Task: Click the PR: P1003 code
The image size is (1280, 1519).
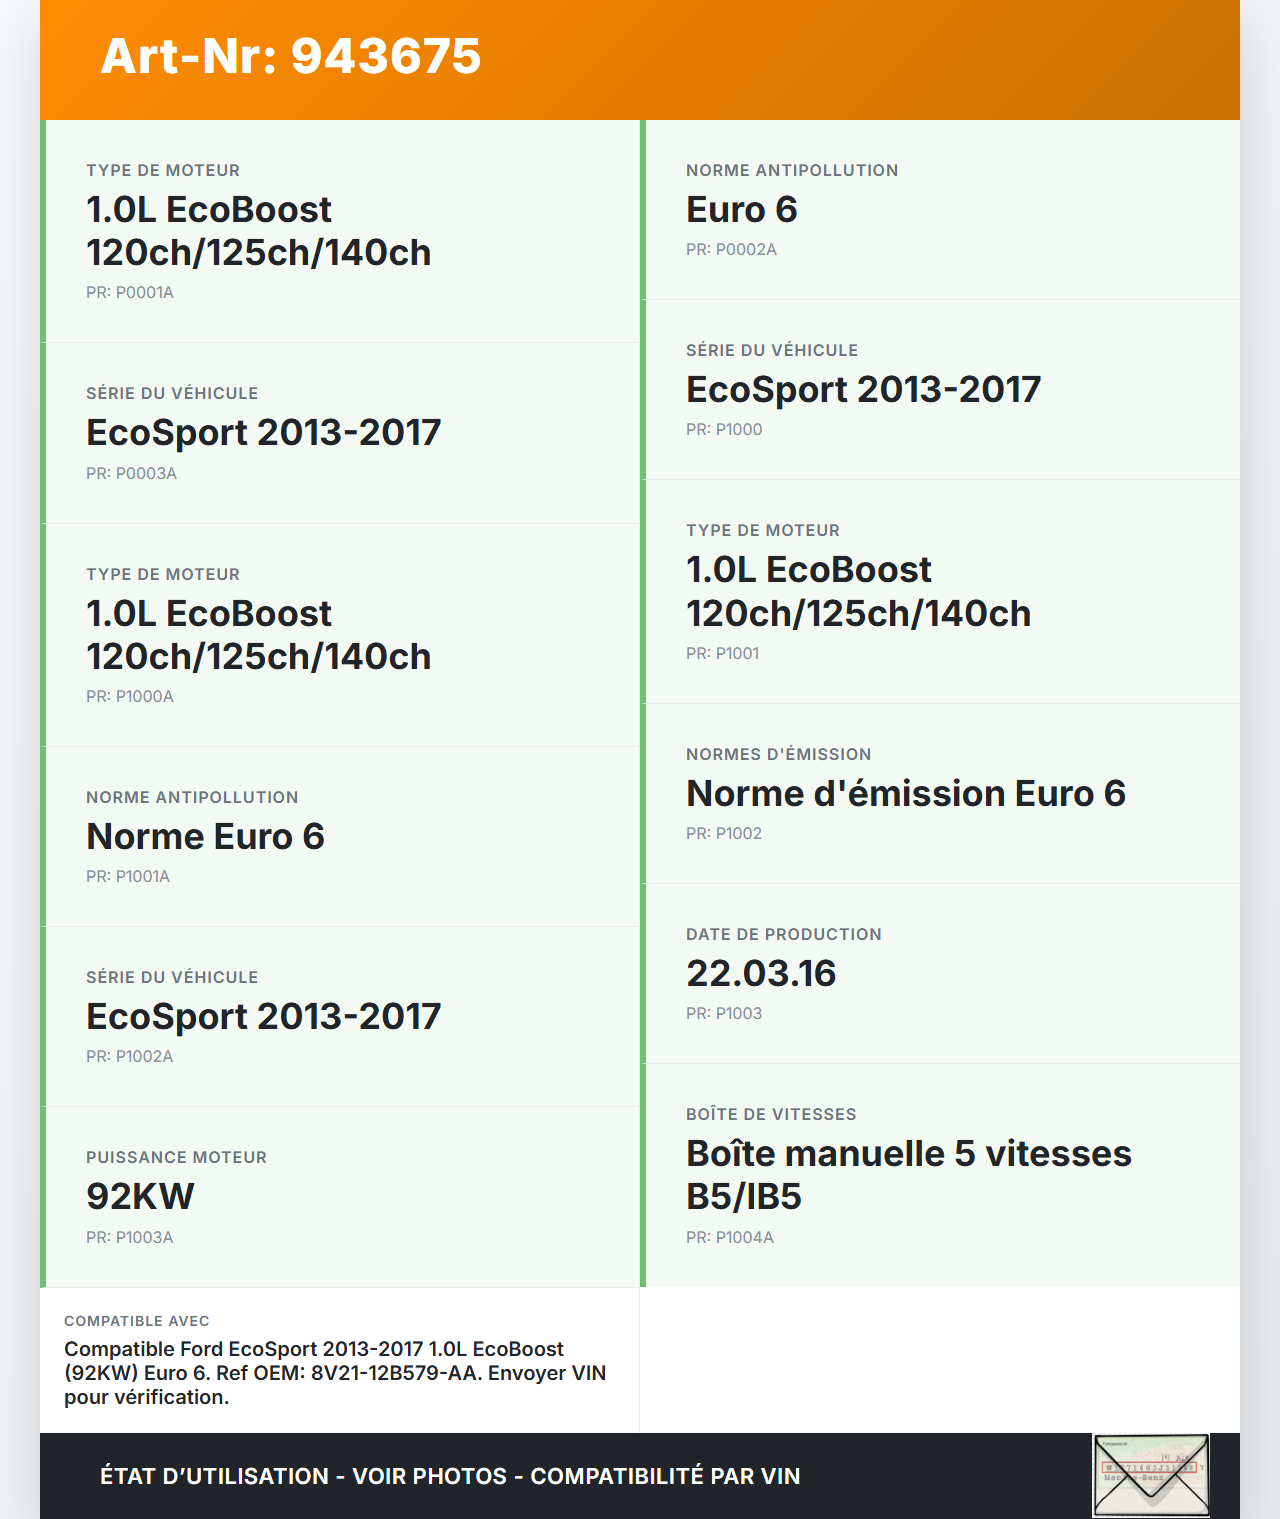Action: (724, 1014)
